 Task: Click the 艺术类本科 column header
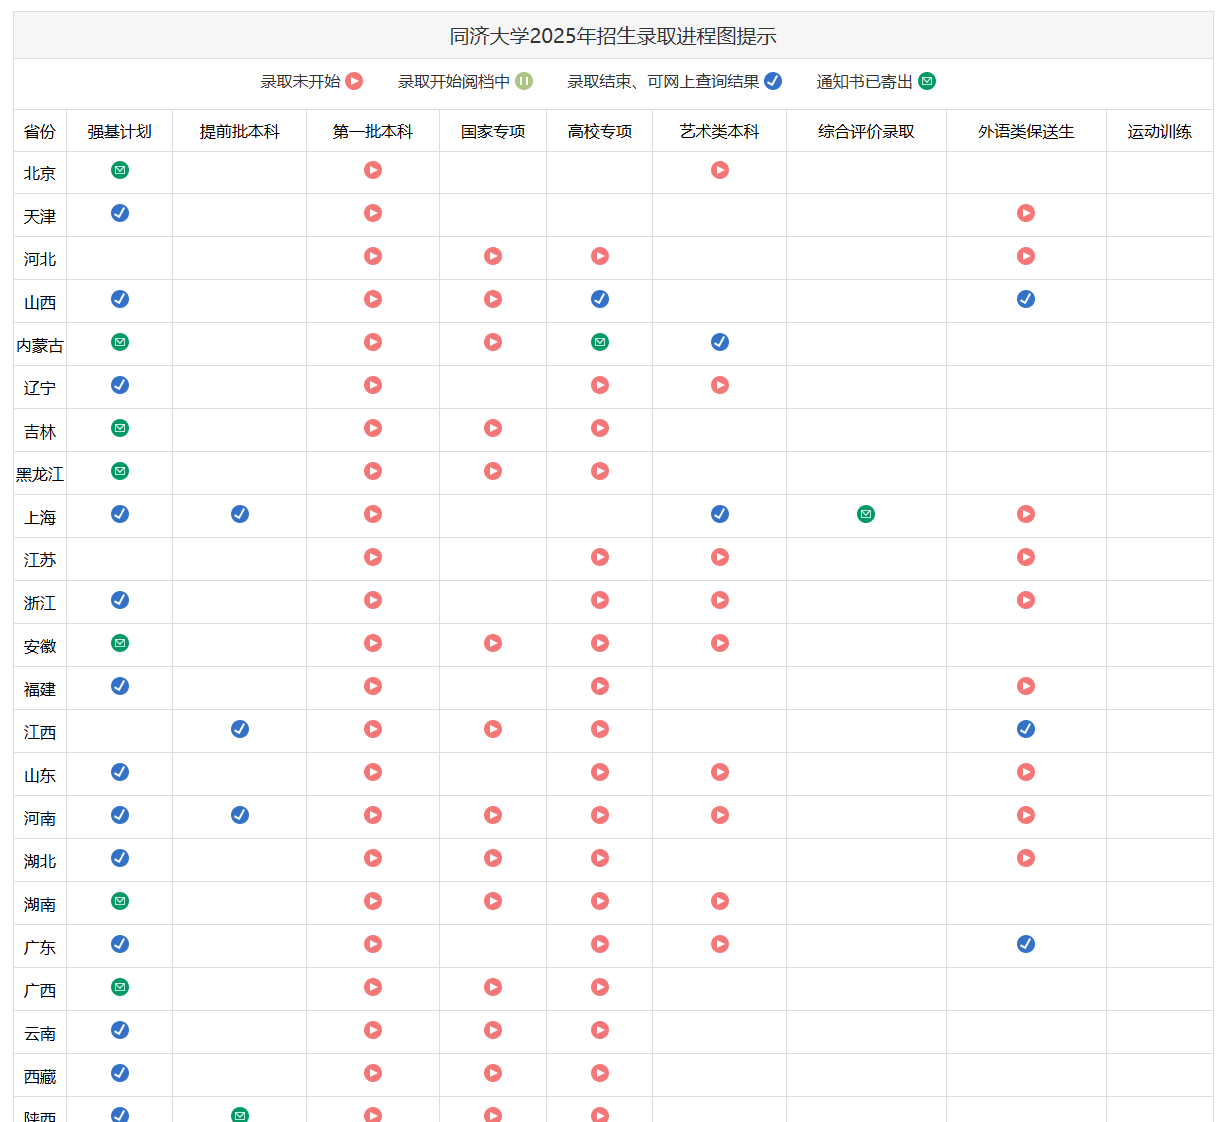[720, 131]
